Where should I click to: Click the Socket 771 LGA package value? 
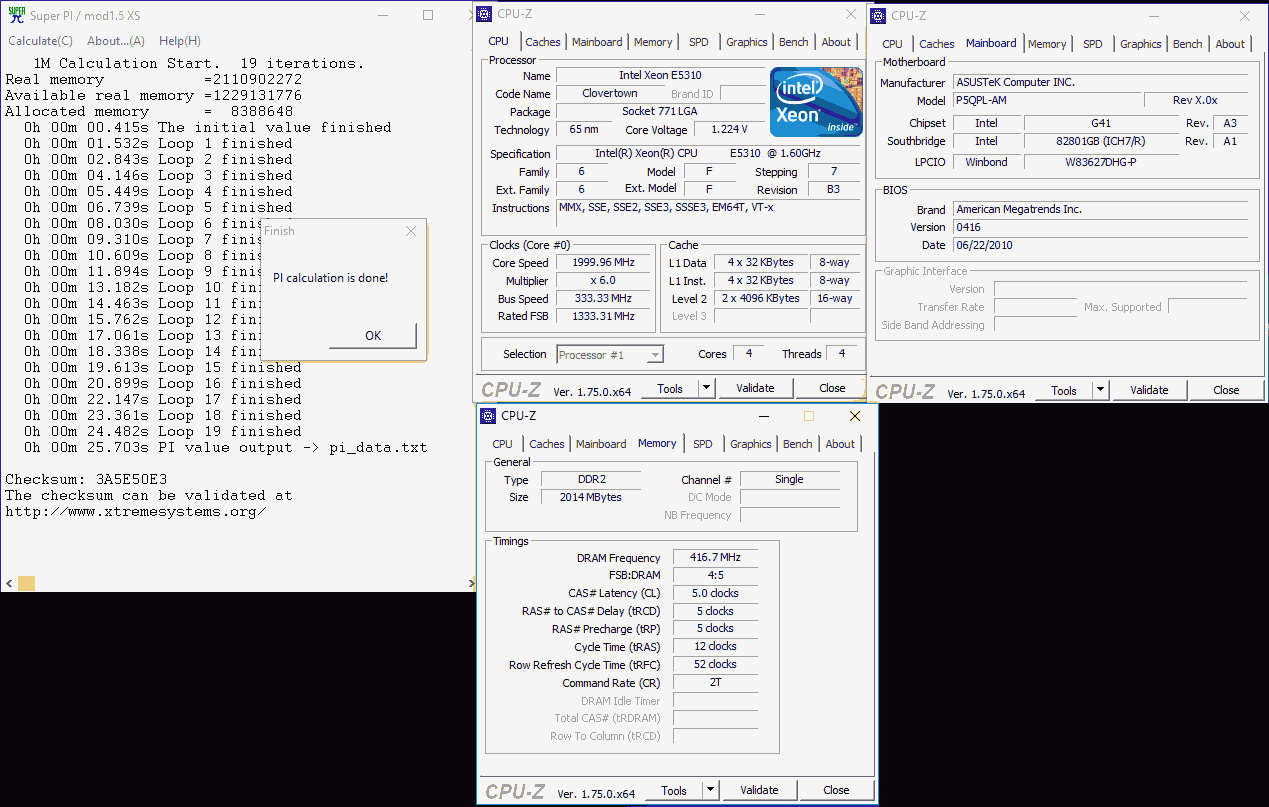659,112
